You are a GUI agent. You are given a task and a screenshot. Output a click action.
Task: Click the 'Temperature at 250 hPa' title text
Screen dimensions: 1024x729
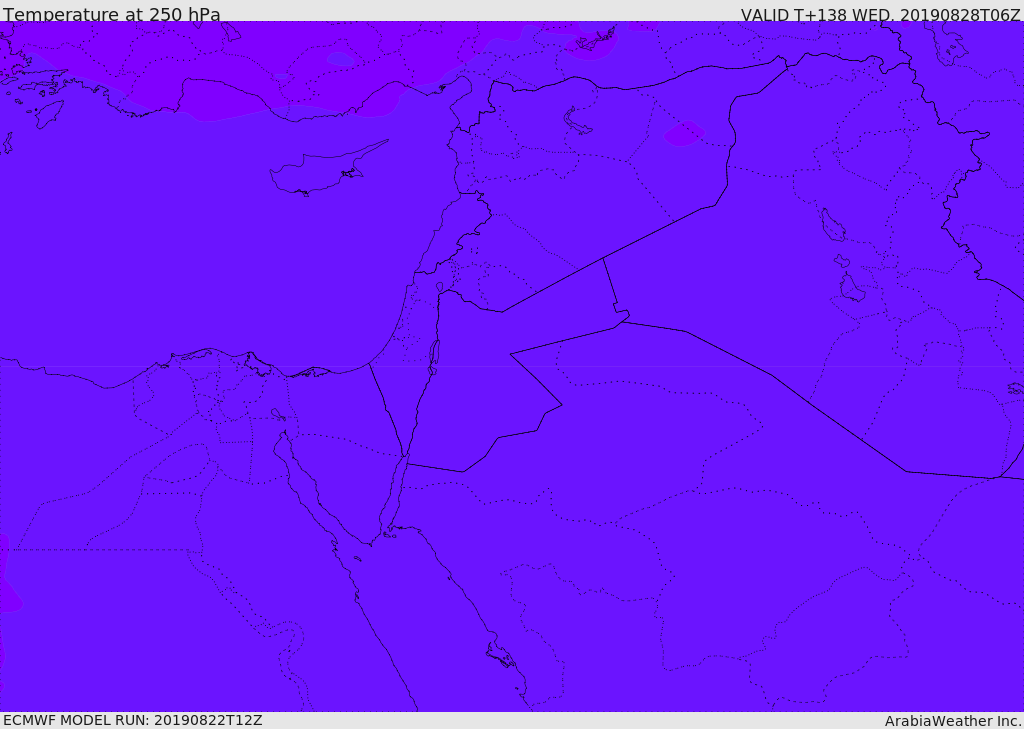tap(112, 14)
